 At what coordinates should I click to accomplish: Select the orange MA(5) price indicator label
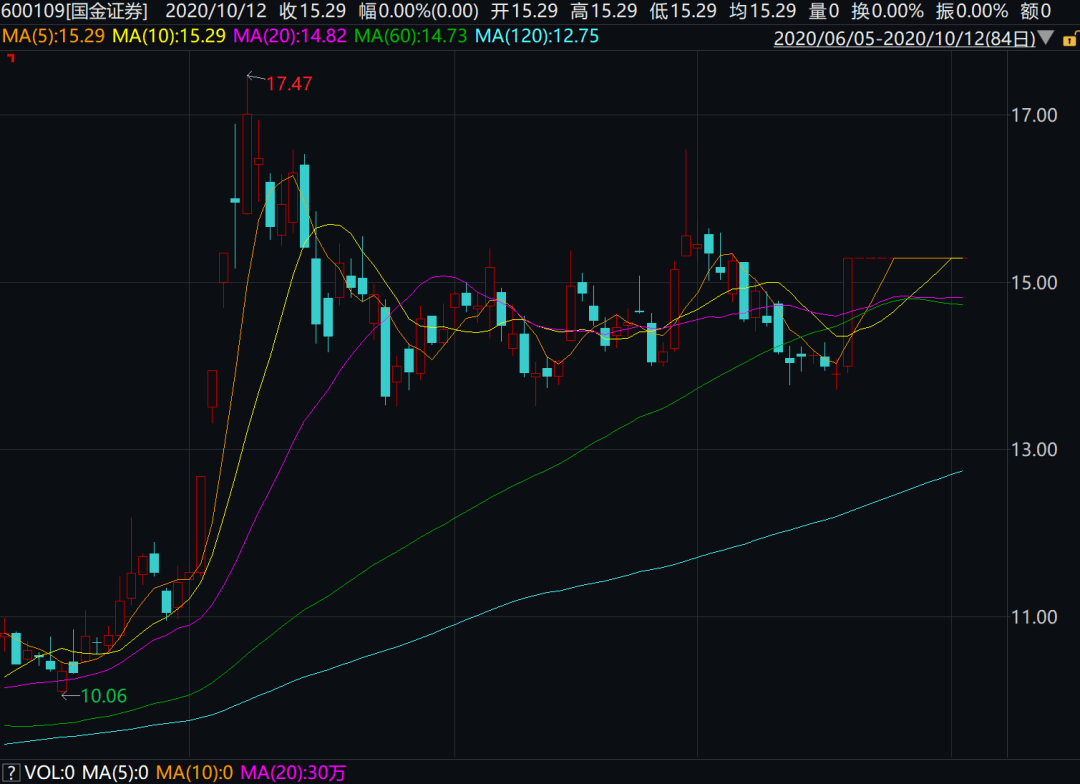click(x=53, y=36)
